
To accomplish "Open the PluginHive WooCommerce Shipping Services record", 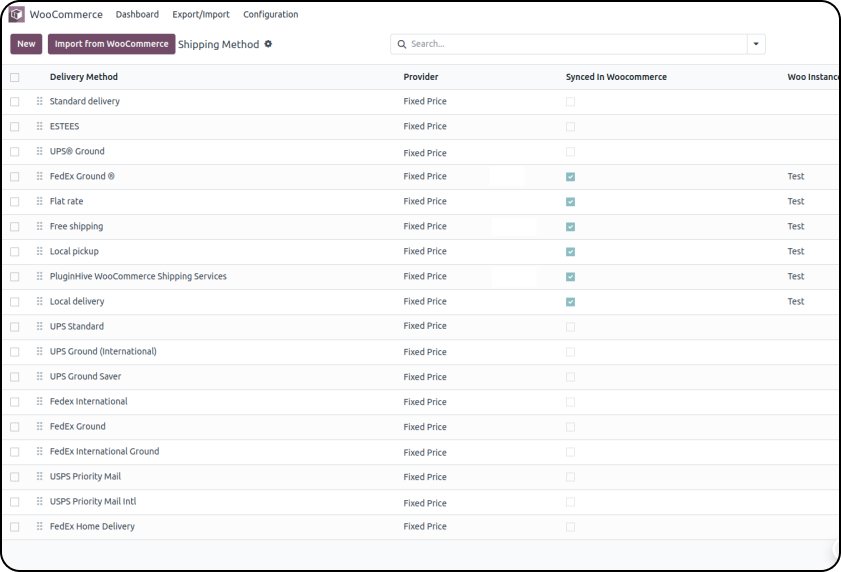I will click(138, 276).
